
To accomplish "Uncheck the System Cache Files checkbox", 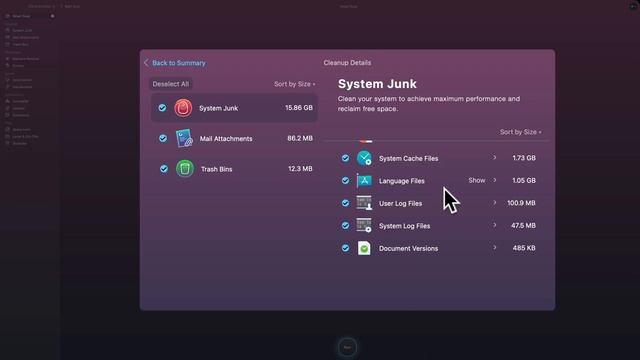I will click(x=345, y=158).
